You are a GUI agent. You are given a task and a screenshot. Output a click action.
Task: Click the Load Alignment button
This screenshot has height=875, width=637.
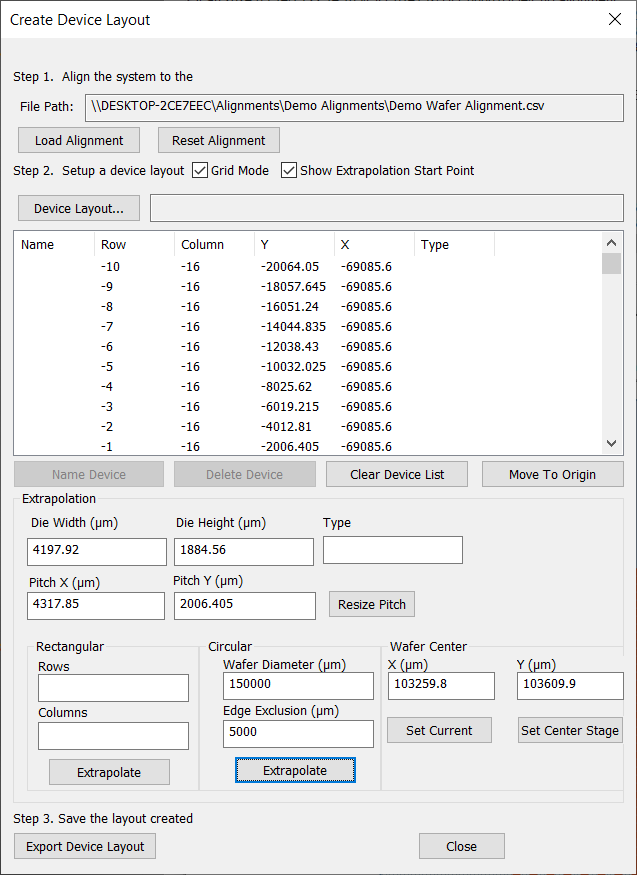79,140
